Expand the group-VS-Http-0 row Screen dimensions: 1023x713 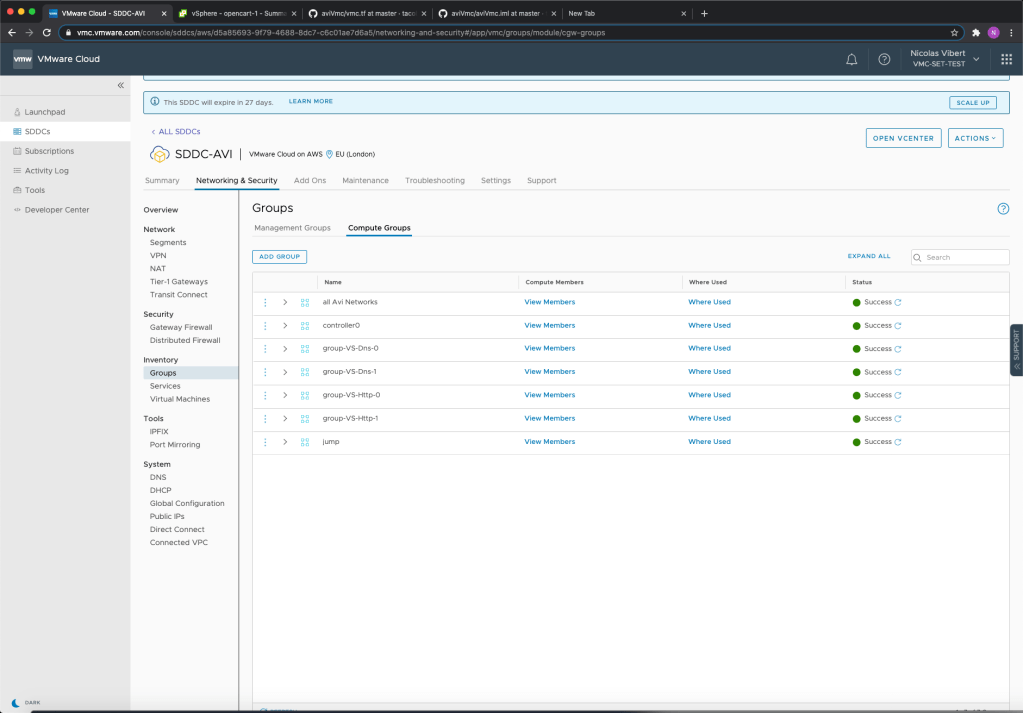(285, 395)
